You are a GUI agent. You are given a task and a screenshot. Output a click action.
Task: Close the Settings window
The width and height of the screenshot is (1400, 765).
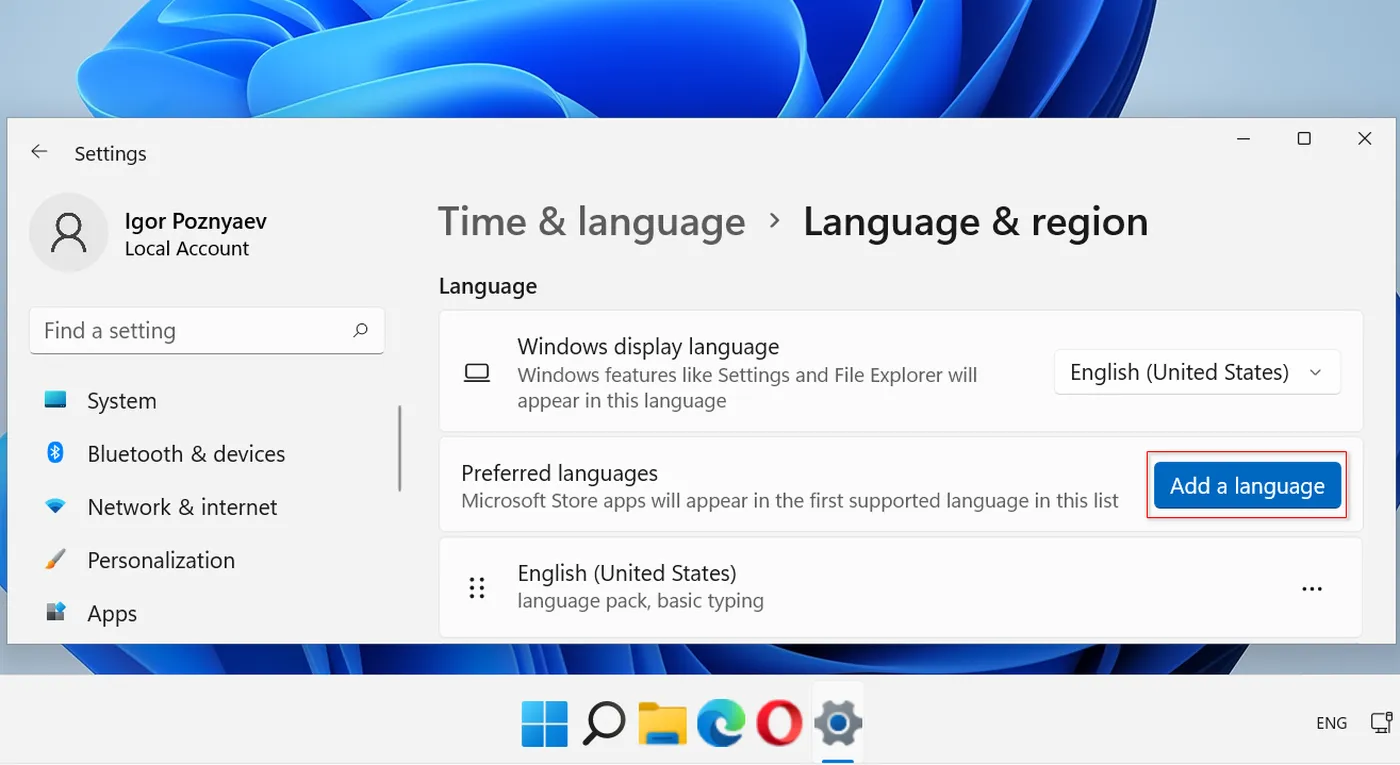point(1364,139)
